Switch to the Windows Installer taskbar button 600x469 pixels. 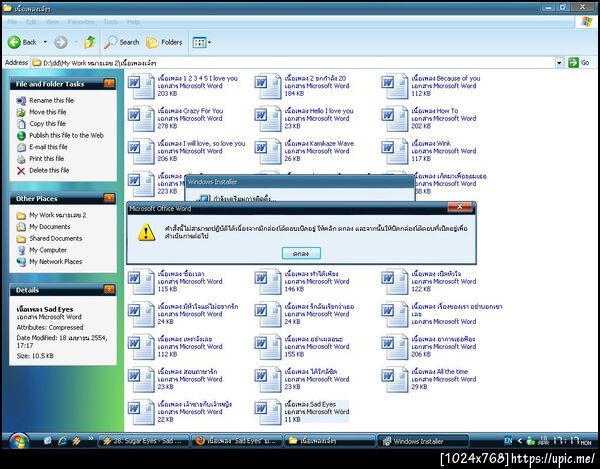423,441
